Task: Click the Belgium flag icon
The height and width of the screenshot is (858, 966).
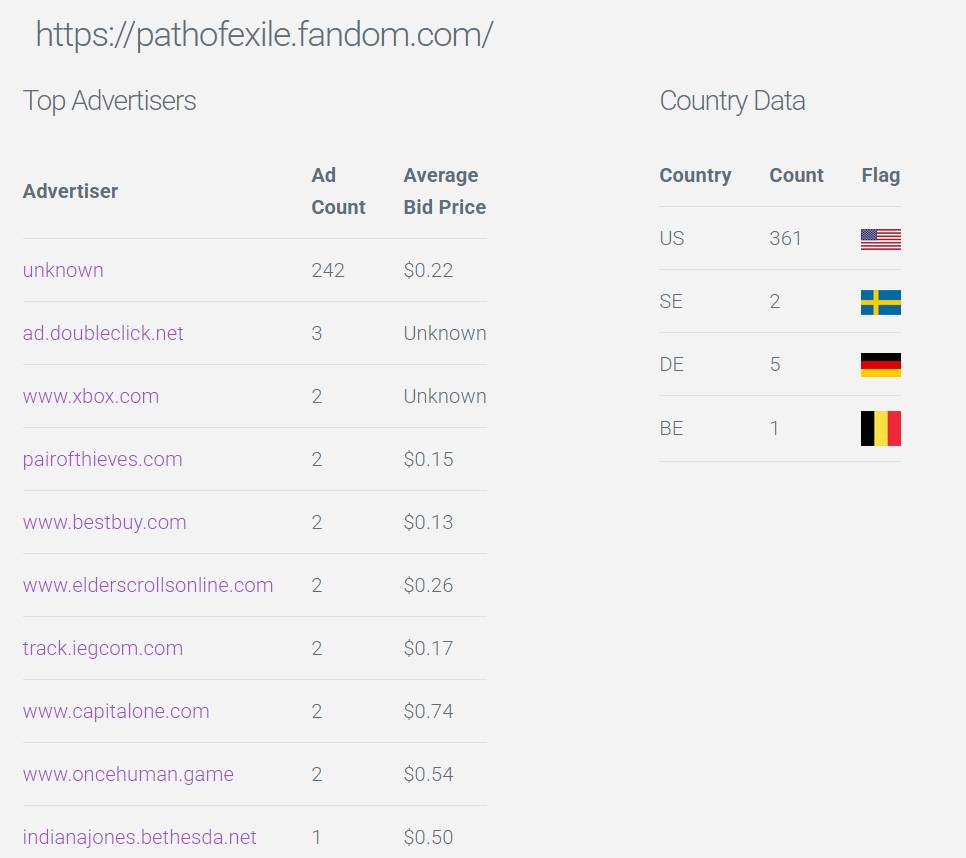Action: (x=880, y=428)
